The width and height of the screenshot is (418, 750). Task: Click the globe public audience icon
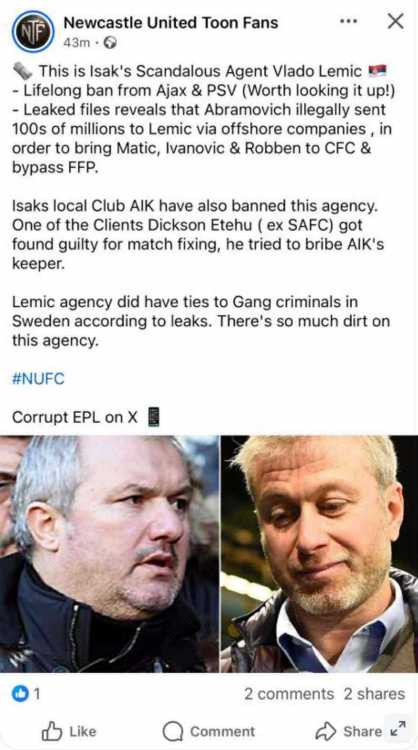tap(110, 43)
